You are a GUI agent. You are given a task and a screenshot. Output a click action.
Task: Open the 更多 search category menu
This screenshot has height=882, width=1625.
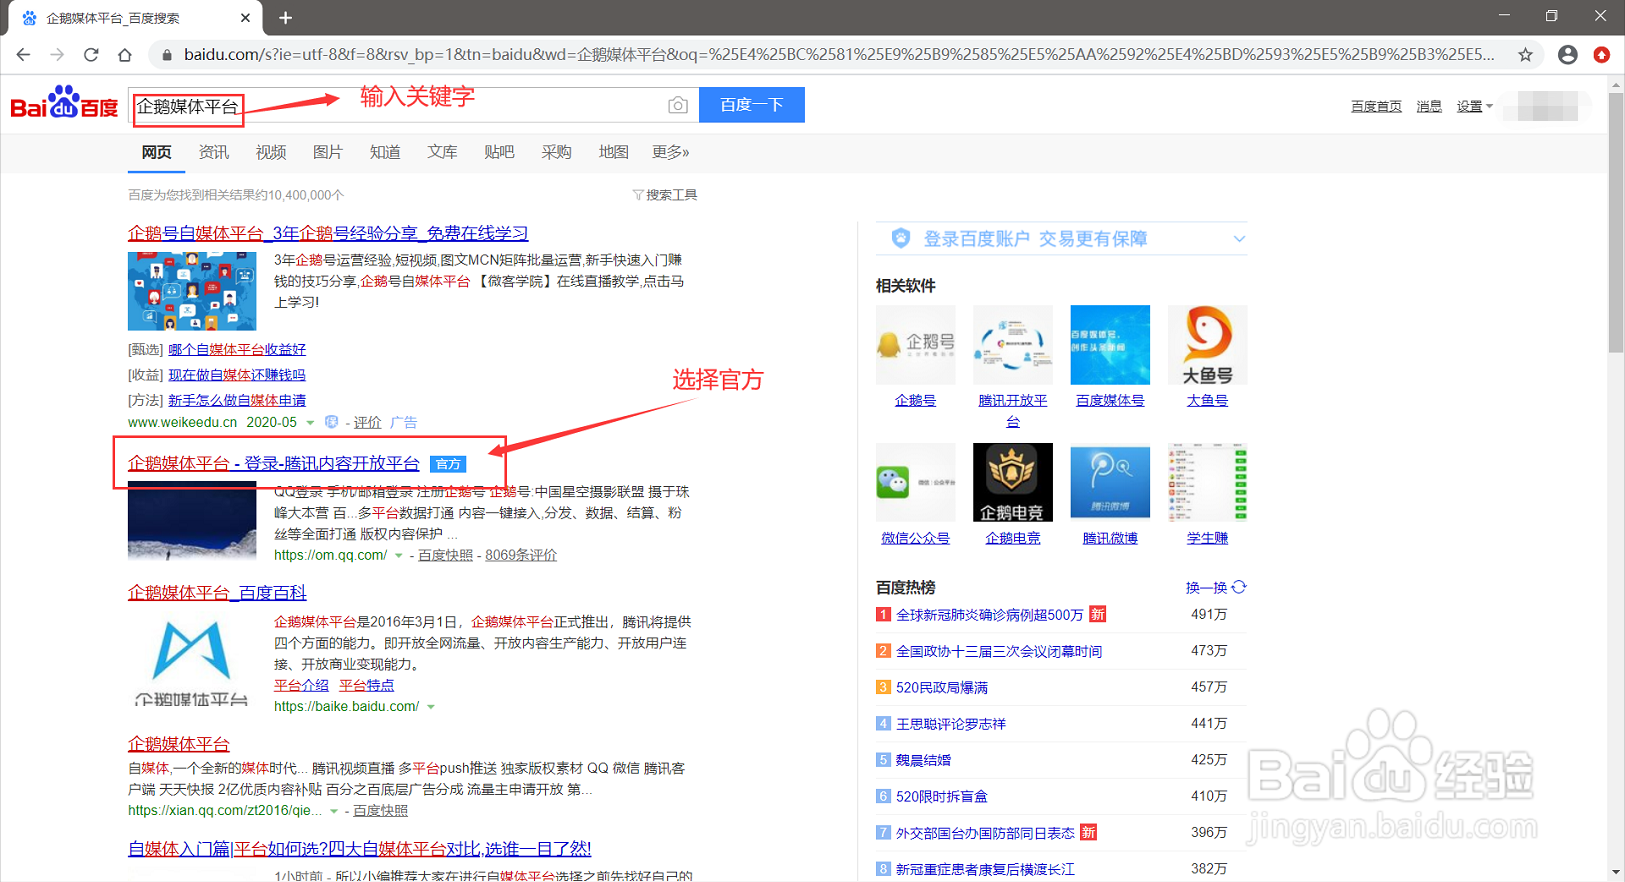click(670, 152)
